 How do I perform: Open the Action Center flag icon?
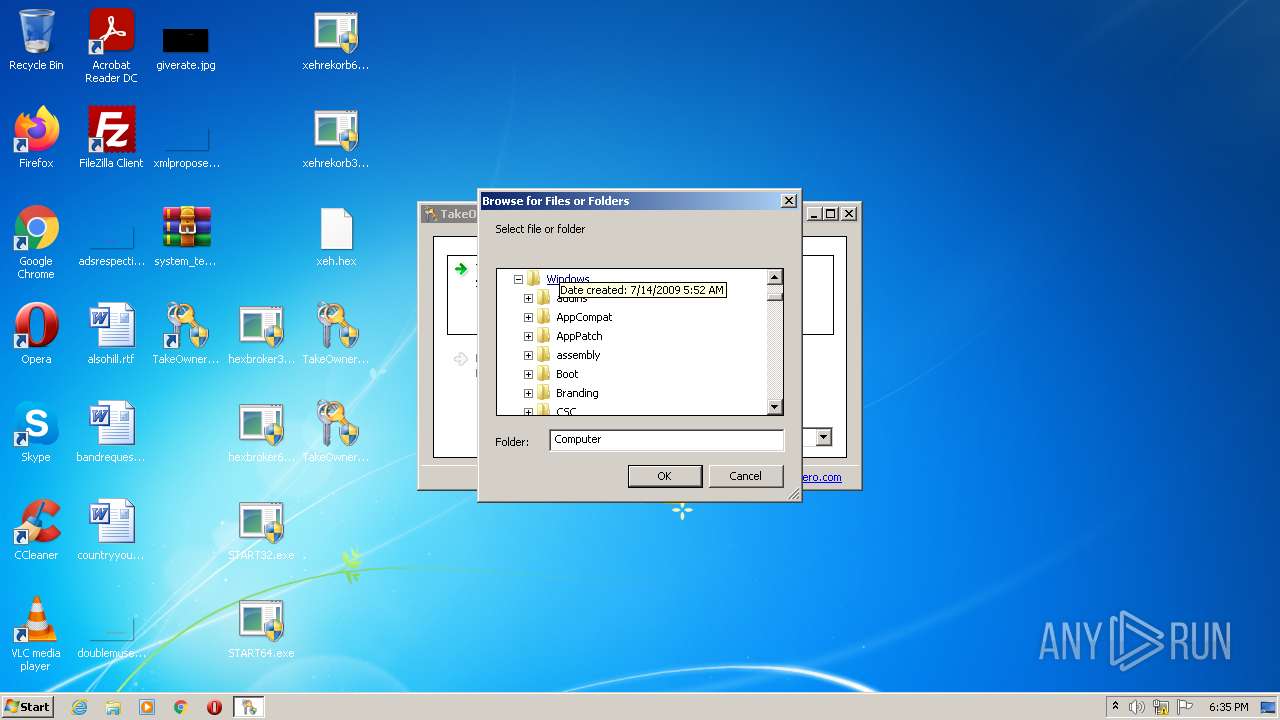click(1185, 707)
